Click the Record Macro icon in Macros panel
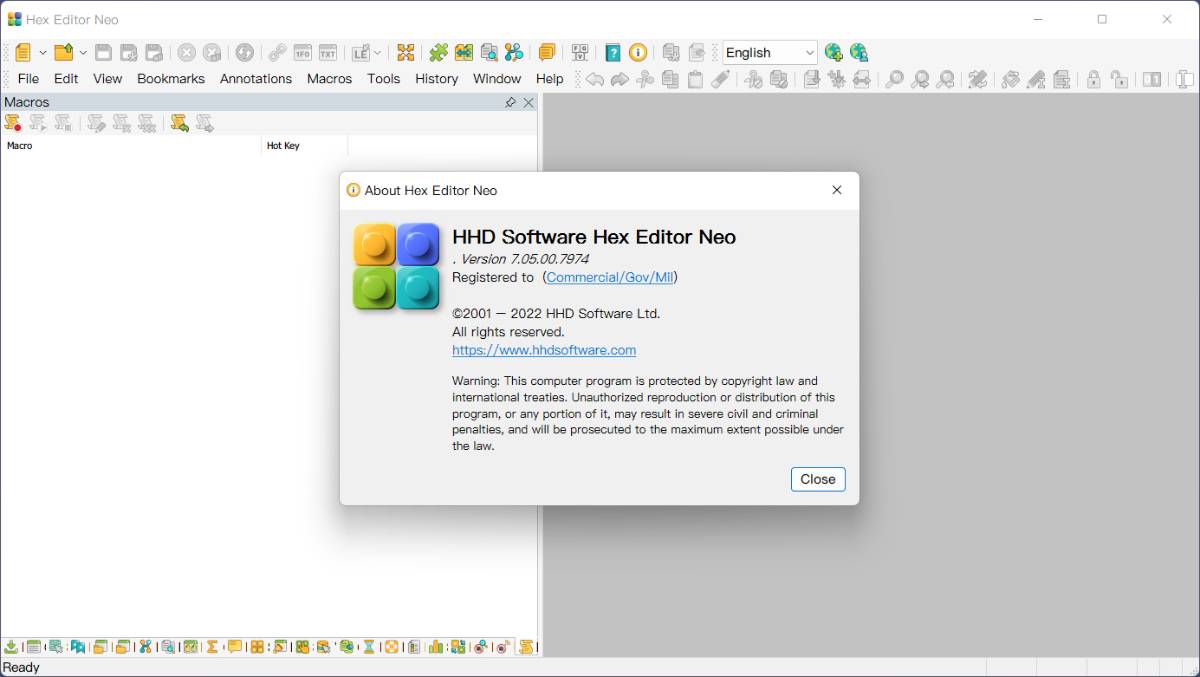 [x=13, y=123]
